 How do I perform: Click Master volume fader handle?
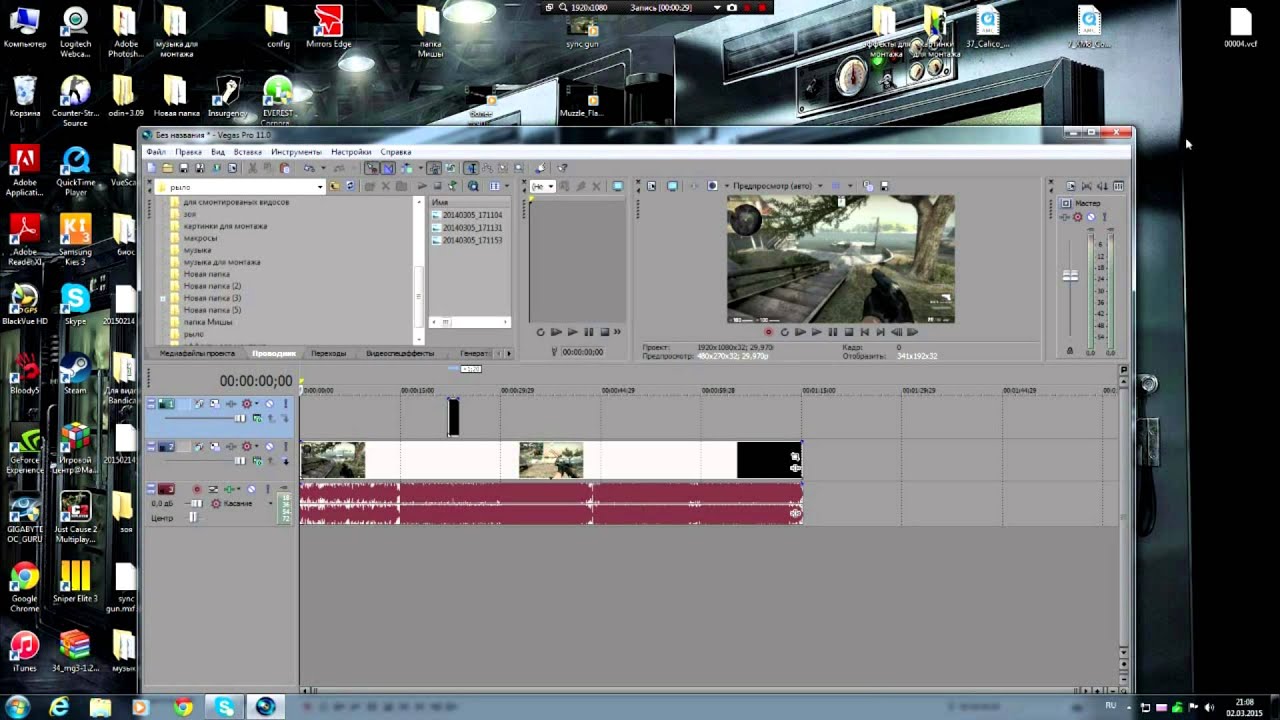pyautogui.click(x=1070, y=276)
